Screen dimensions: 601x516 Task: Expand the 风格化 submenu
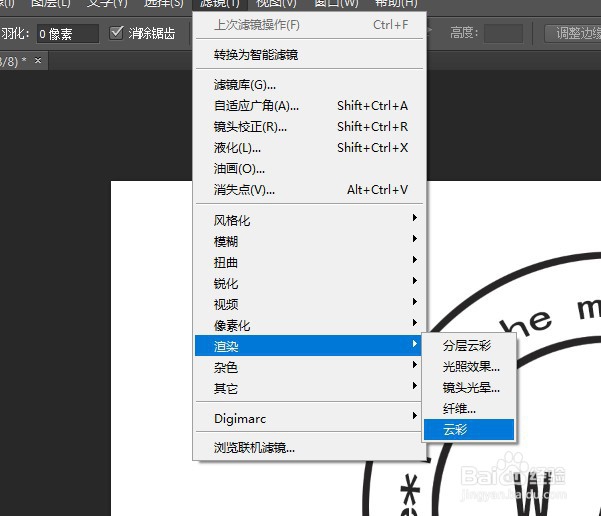[x=309, y=220]
